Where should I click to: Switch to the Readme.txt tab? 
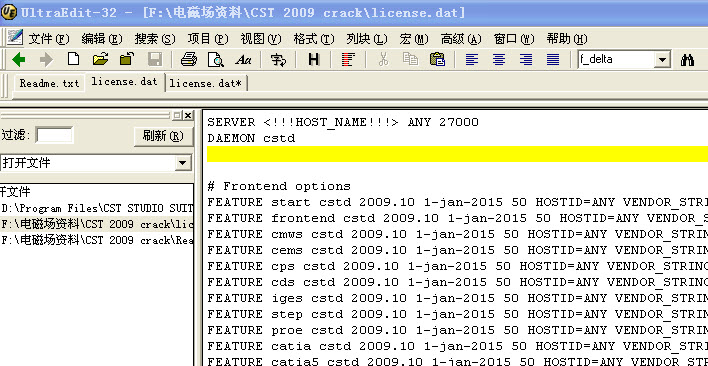pyautogui.click(x=49, y=83)
